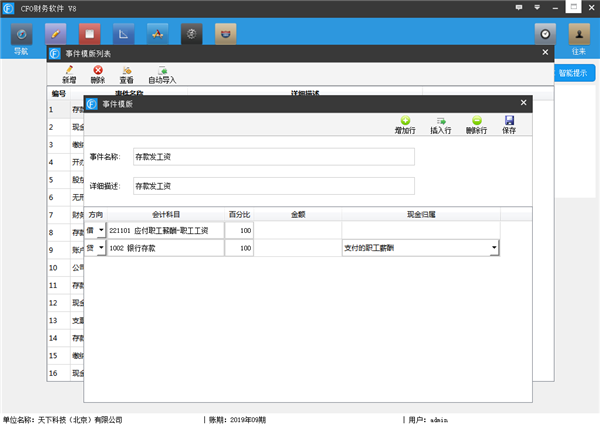Screen dimensions: 600x426
Task: Click the 详细描述 input field
Action: 272,186
